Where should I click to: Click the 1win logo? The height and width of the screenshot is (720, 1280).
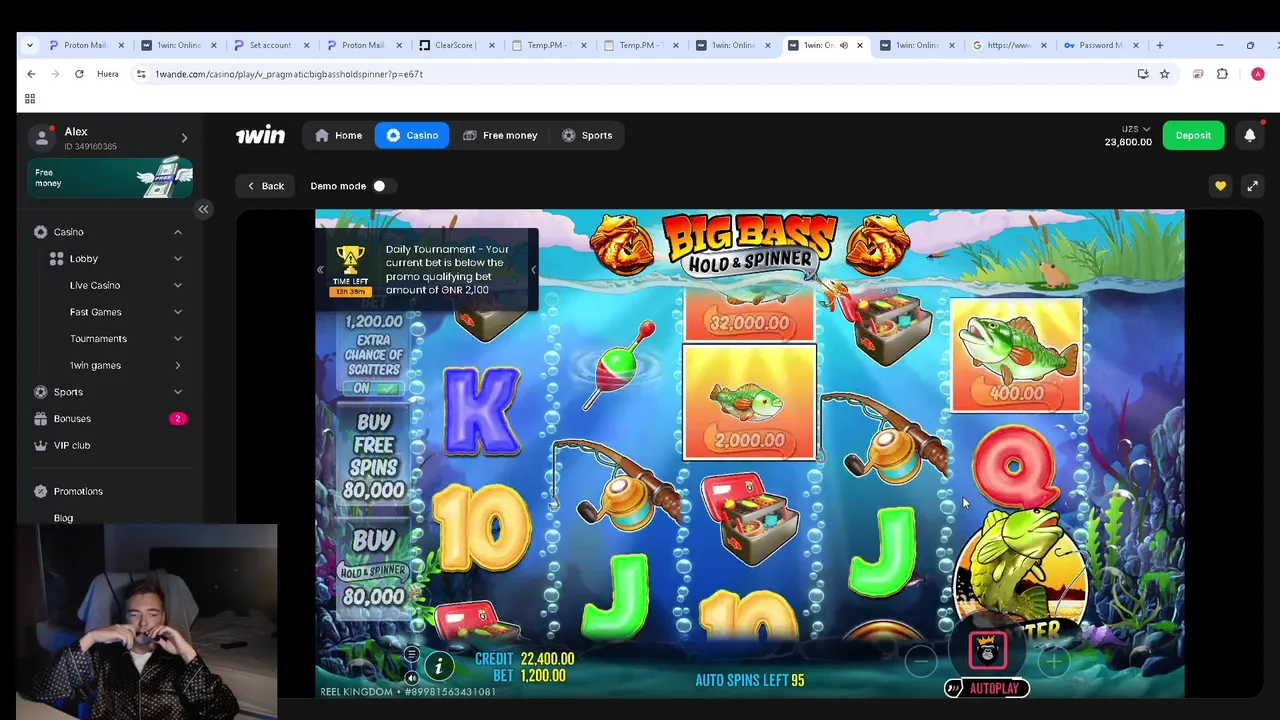[x=260, y=135]
